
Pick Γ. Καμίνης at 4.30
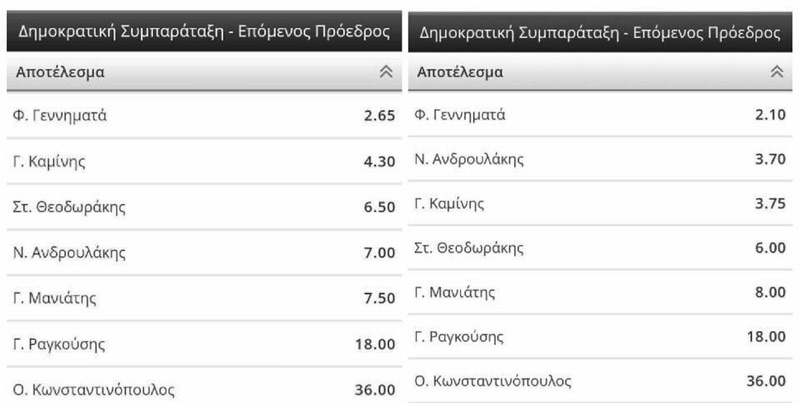(x=379, y=161)
